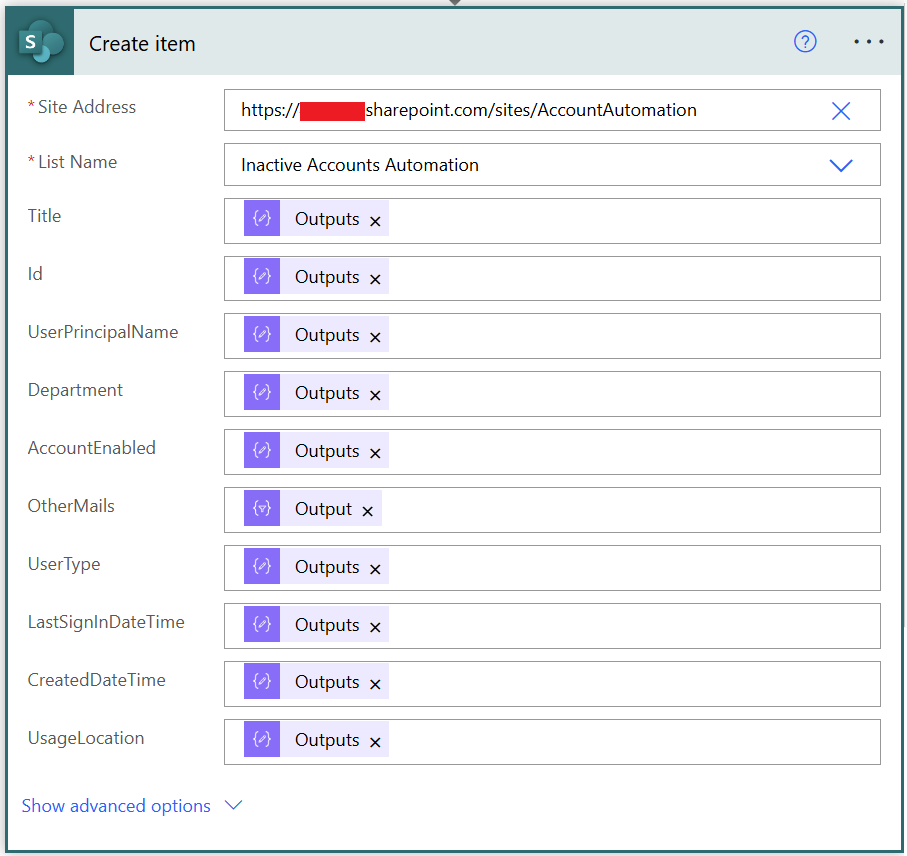
Task: Click Outputs token icon in CreatedDateTime field
Action: [x=262, y=682]
